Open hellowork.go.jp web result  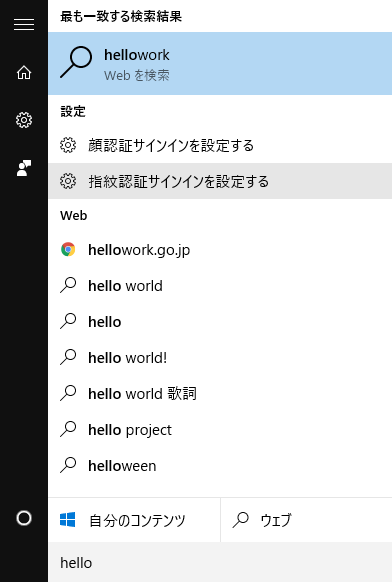coord(220,250)
